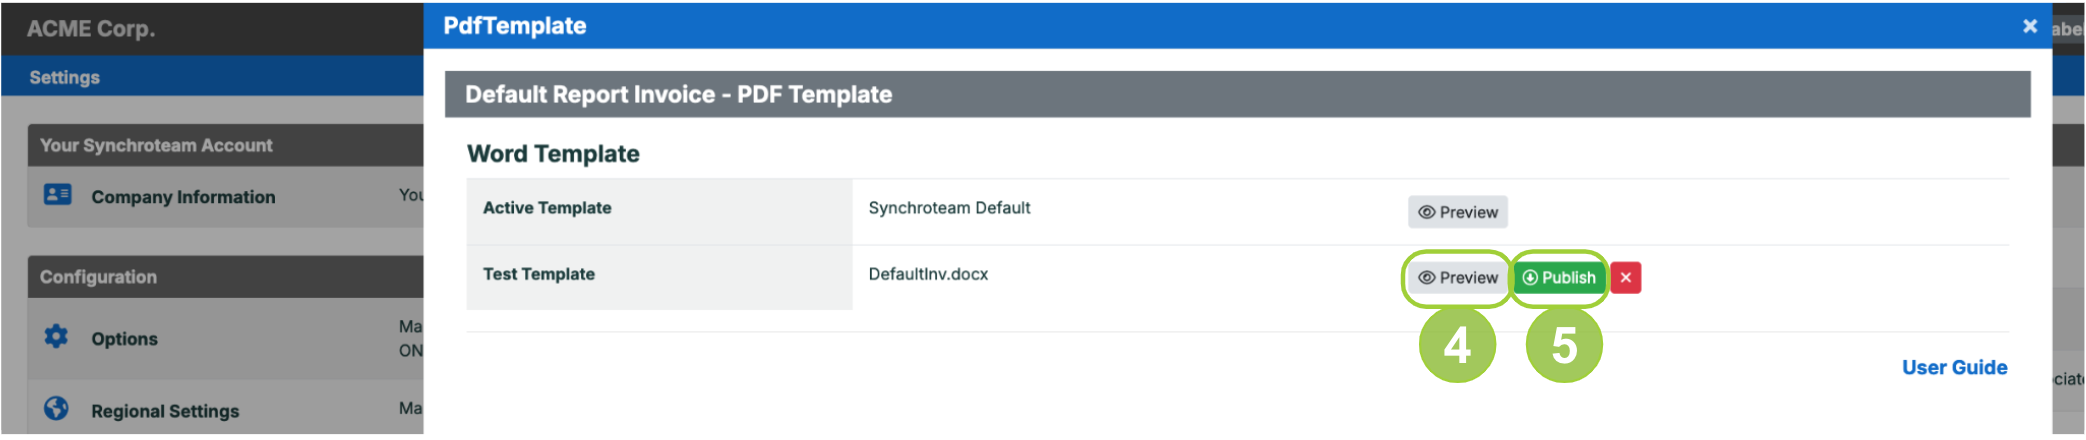Click the Company Information card icon
Screen dimensions: 2086x440
57,195
